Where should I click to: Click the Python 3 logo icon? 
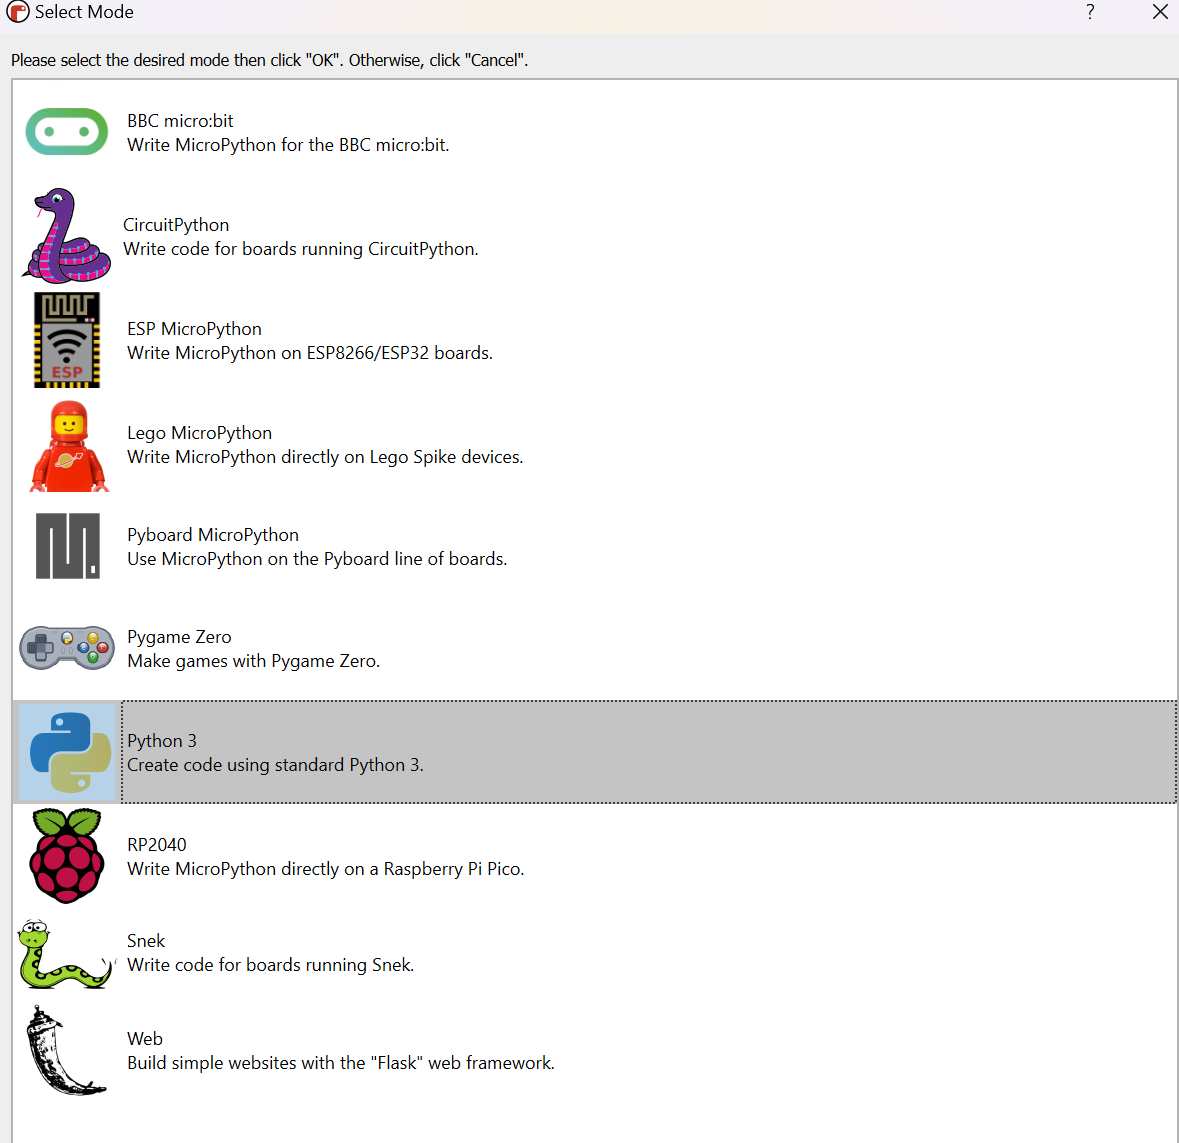click(70, 752)
